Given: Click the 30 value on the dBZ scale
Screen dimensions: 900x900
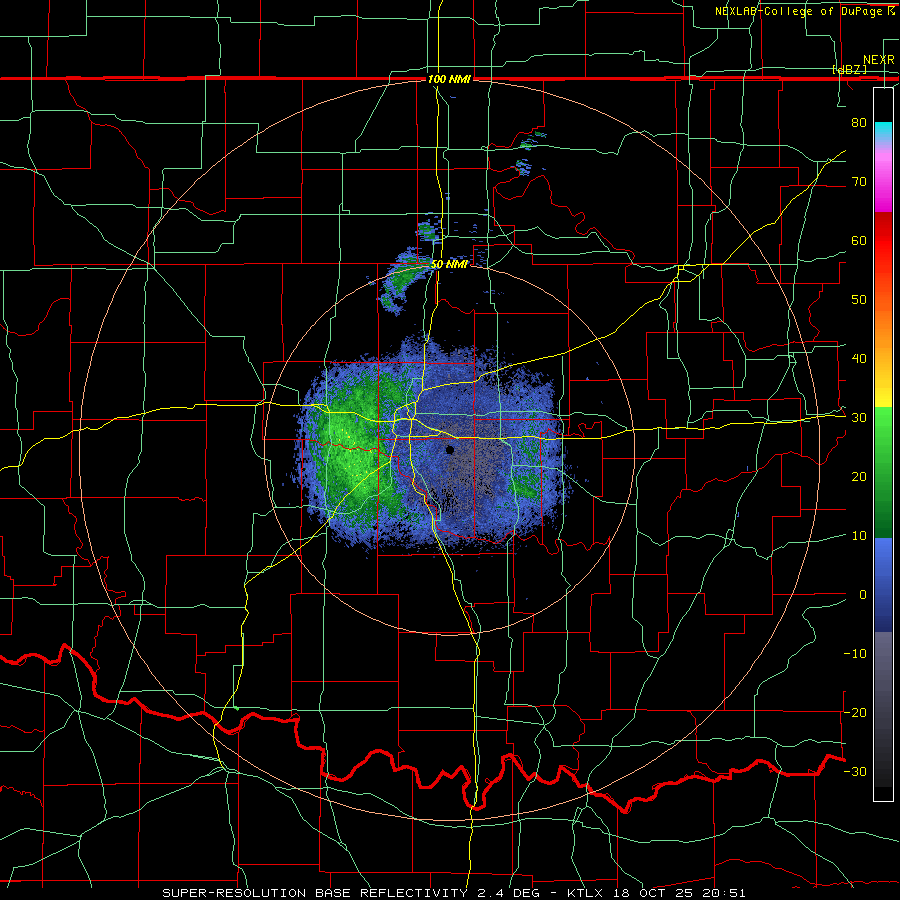Looking at the screenshot, I should point(859,418).
